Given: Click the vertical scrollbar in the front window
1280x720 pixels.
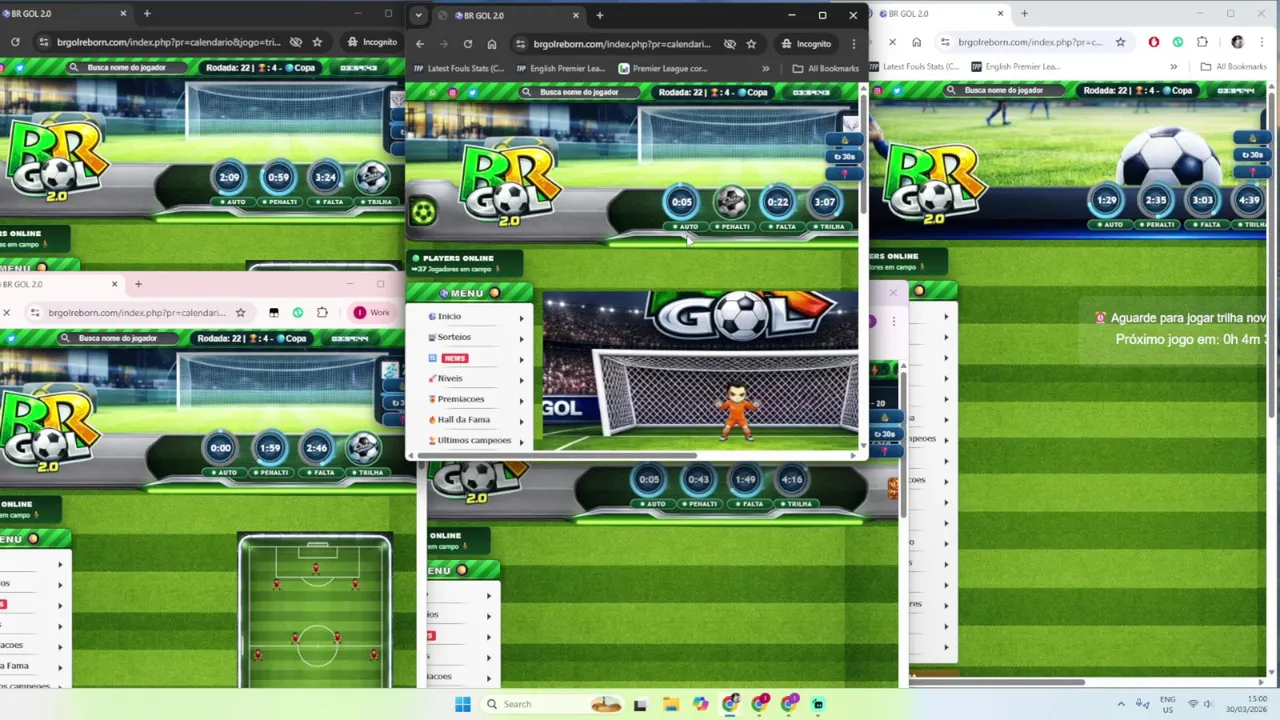Looking at the screenshot, I should (863, 149).
